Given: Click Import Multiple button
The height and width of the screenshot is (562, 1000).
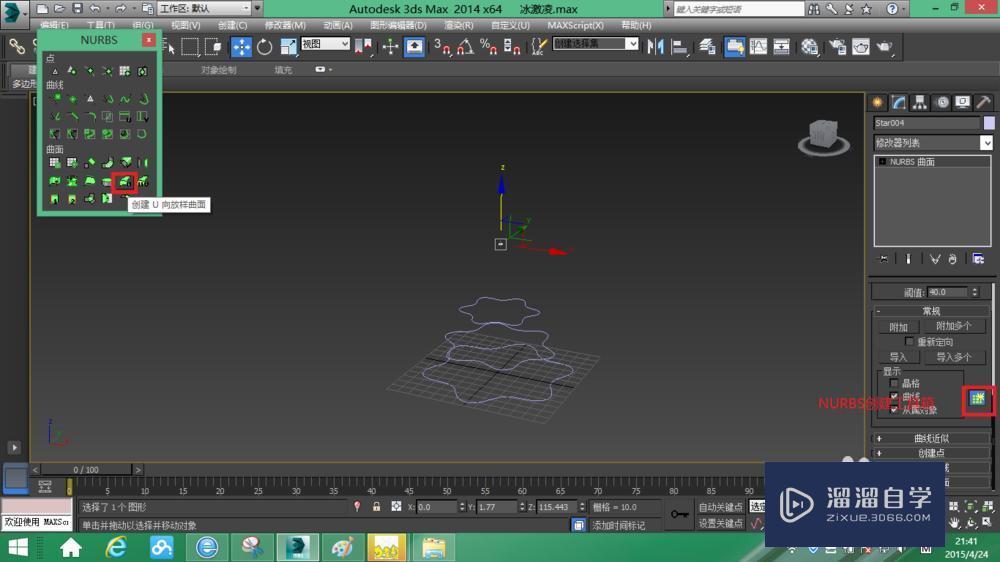Looking at the screenshot, I should pyautogui.click(x=953, y=357).
